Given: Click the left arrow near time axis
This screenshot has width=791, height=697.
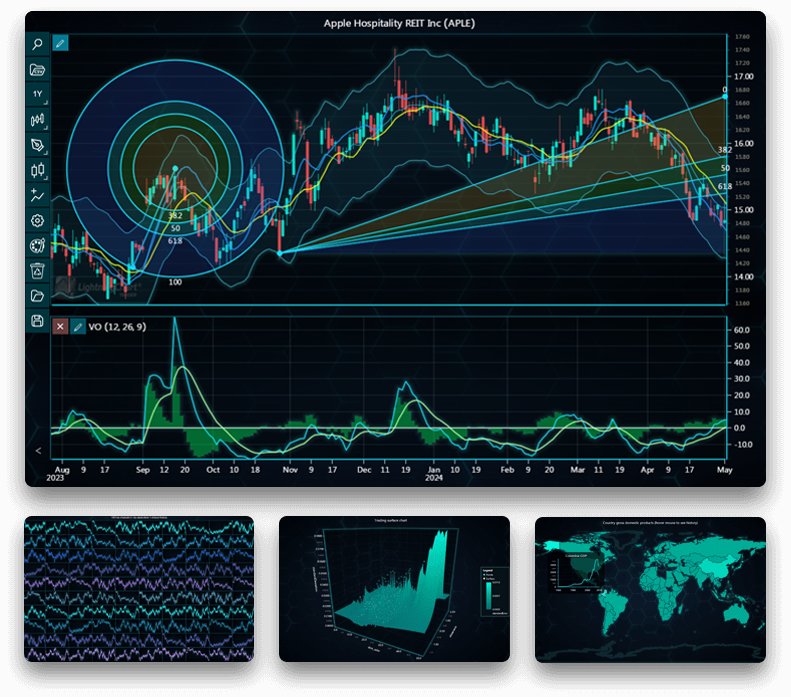Looking at the screenshot, I should [38, 452].
